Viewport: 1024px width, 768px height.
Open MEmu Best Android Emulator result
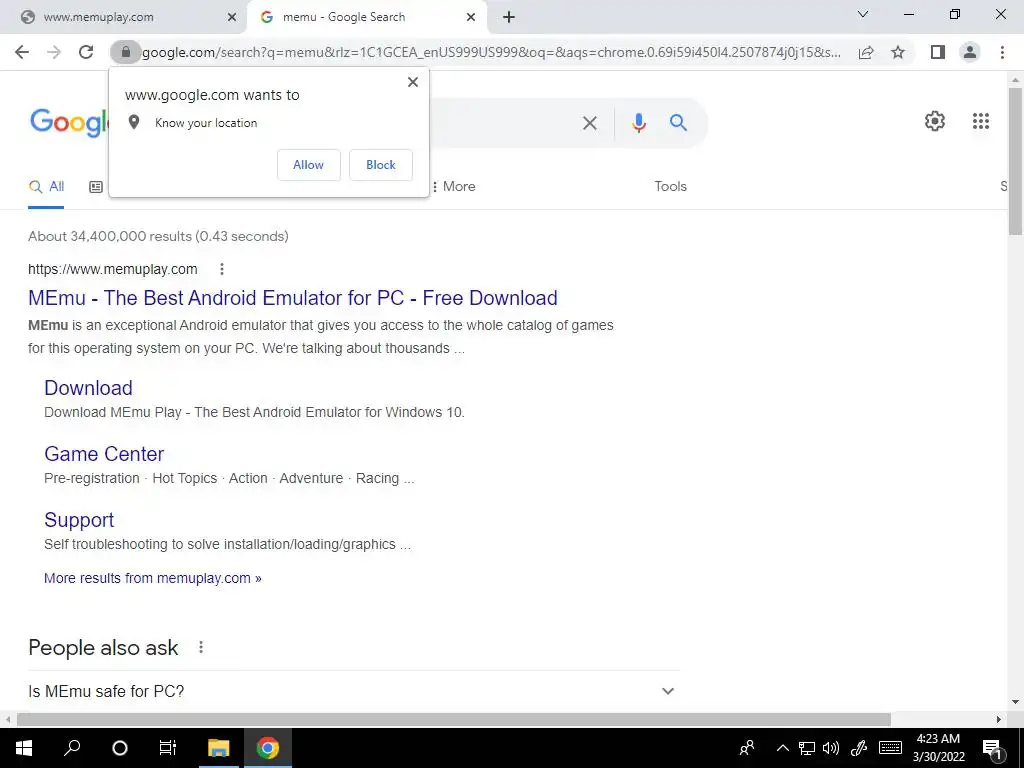click(293, 298)
